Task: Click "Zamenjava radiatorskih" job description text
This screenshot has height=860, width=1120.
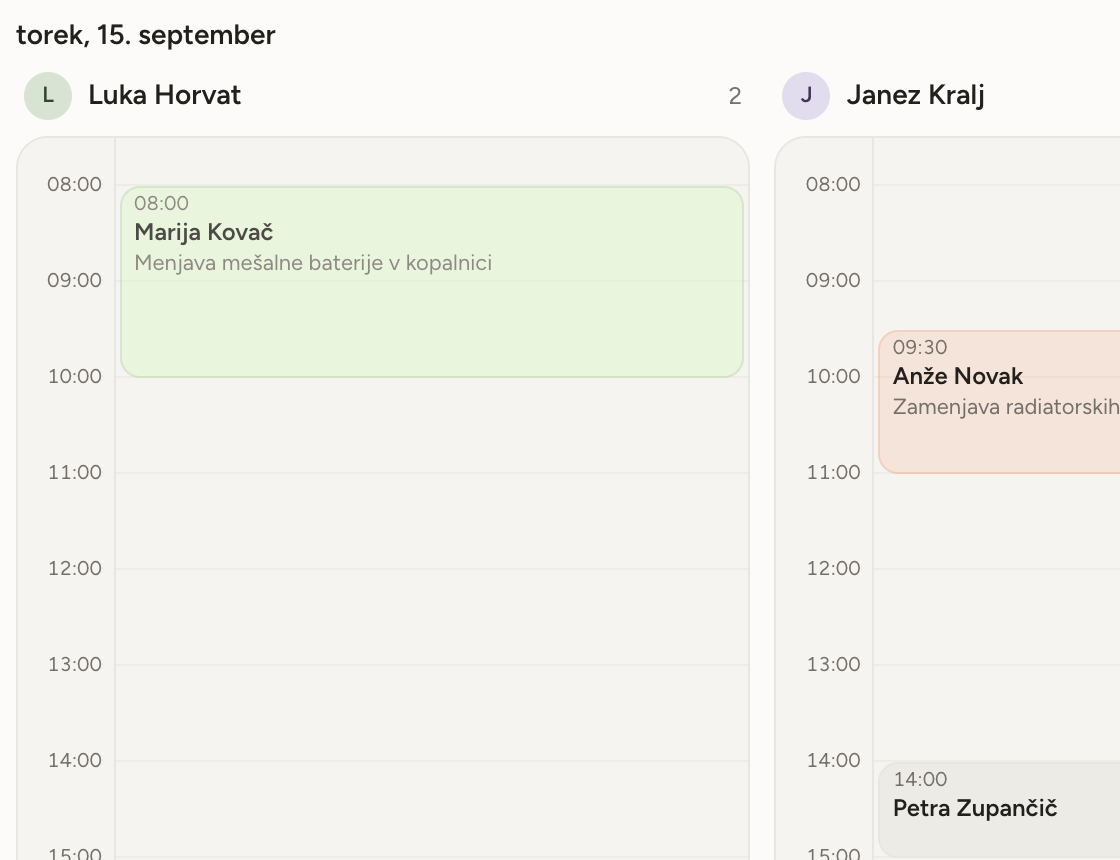Action: tap(1006, 407)
